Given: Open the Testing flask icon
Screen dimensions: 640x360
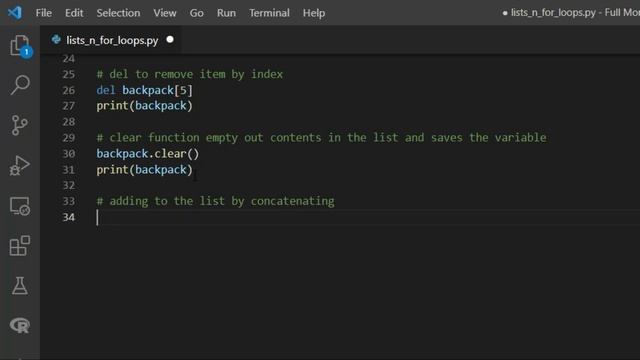Looking at the screenshot, I should pyautogui.click(x=20, y=286).
